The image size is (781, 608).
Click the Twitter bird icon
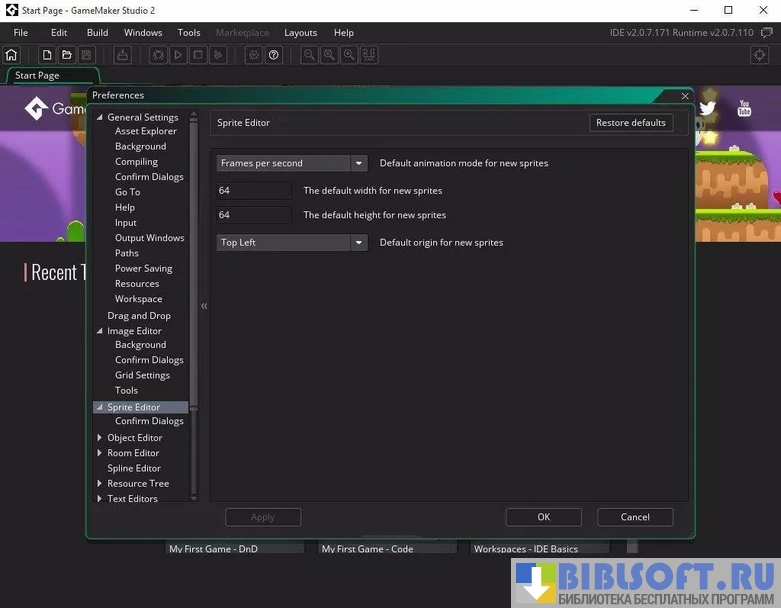tap(708, 108)
